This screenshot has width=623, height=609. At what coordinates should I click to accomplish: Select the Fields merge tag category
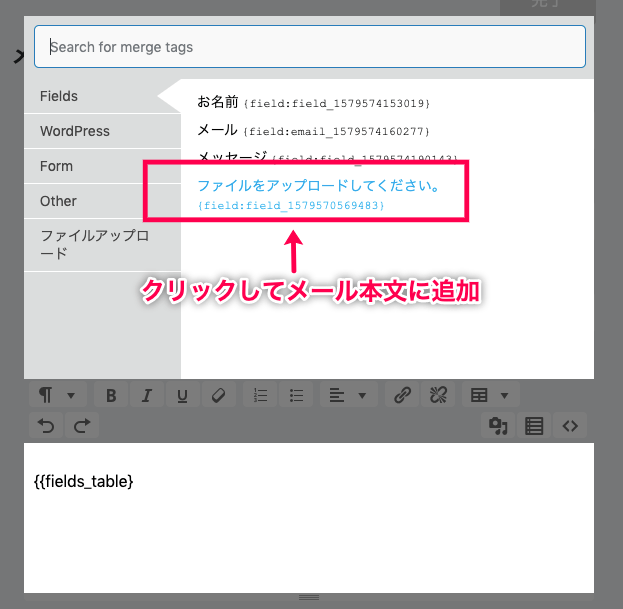[102, 96]
